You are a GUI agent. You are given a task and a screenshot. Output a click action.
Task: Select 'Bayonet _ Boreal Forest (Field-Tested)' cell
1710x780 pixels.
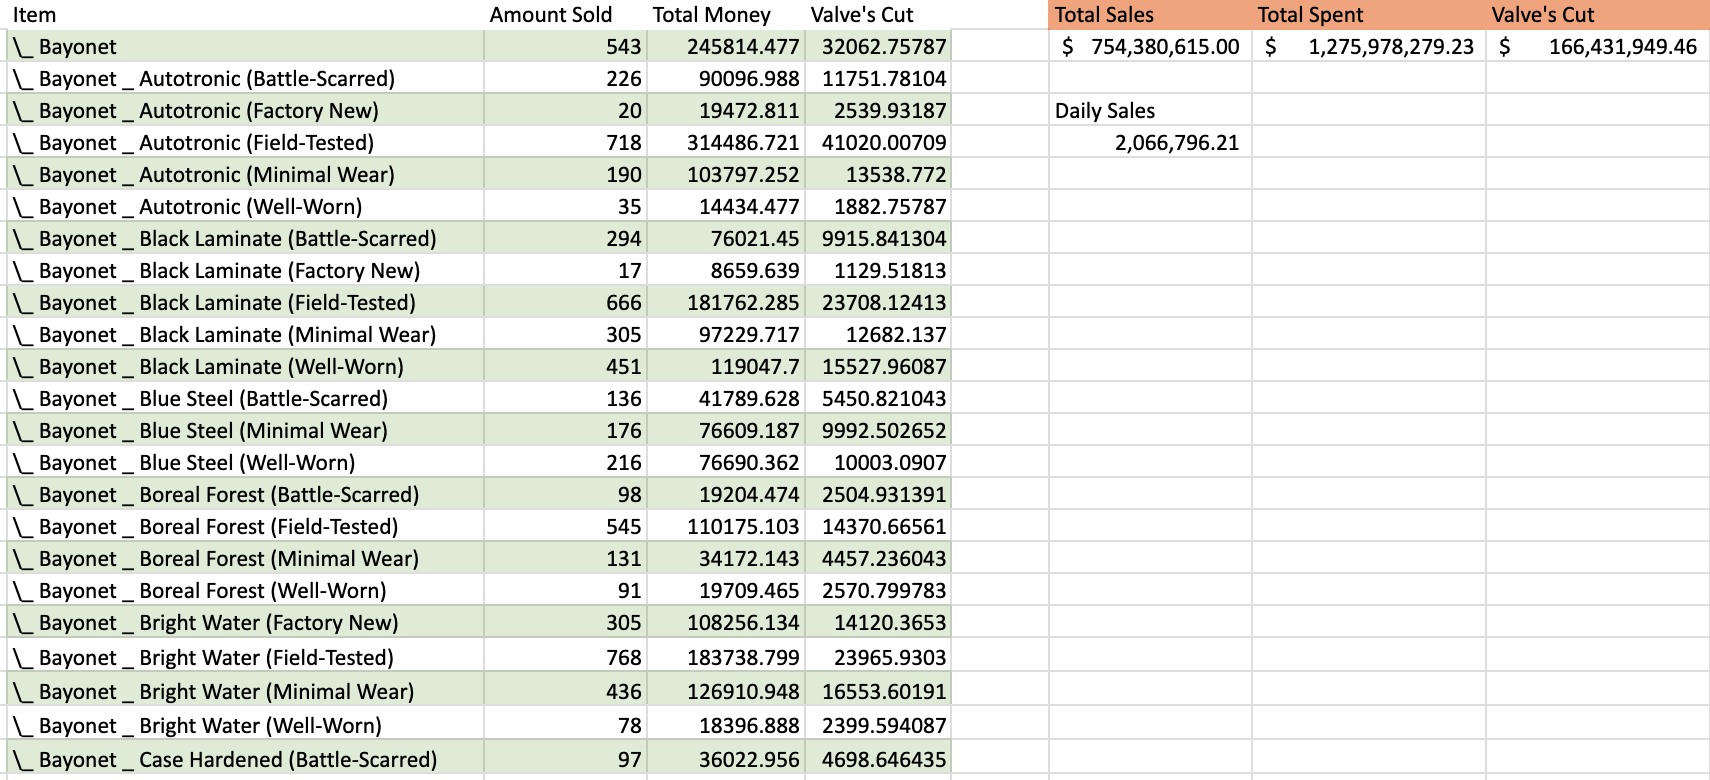click(218, 527)
